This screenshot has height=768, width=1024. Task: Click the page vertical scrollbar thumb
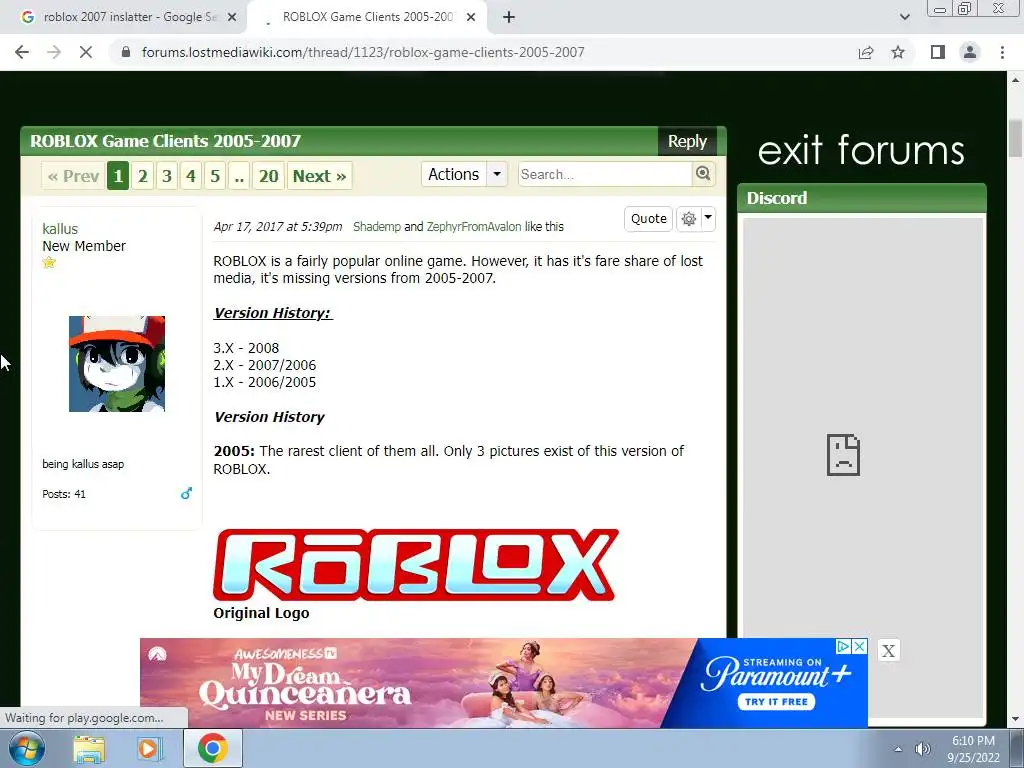1015,138
